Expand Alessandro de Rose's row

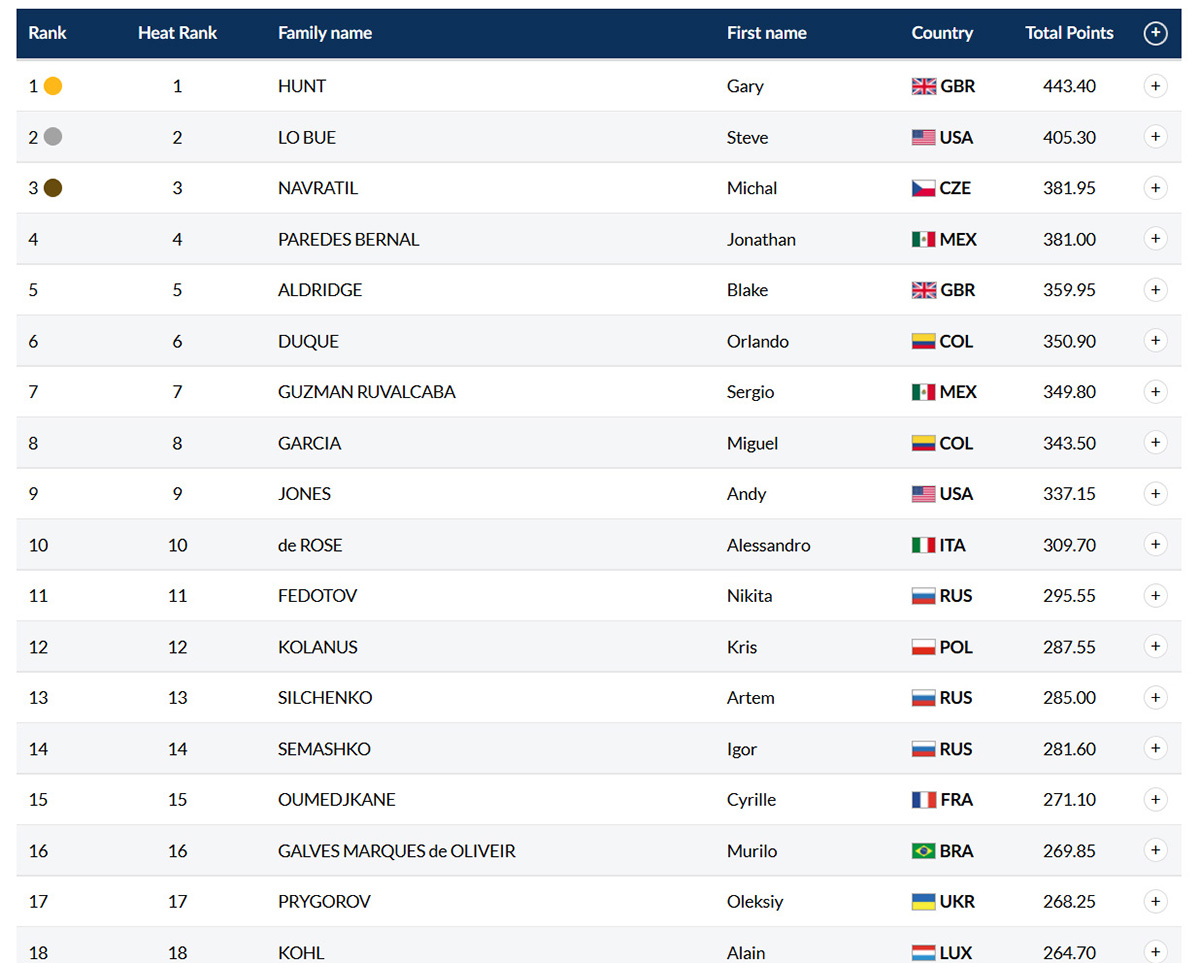(1155, 545)
